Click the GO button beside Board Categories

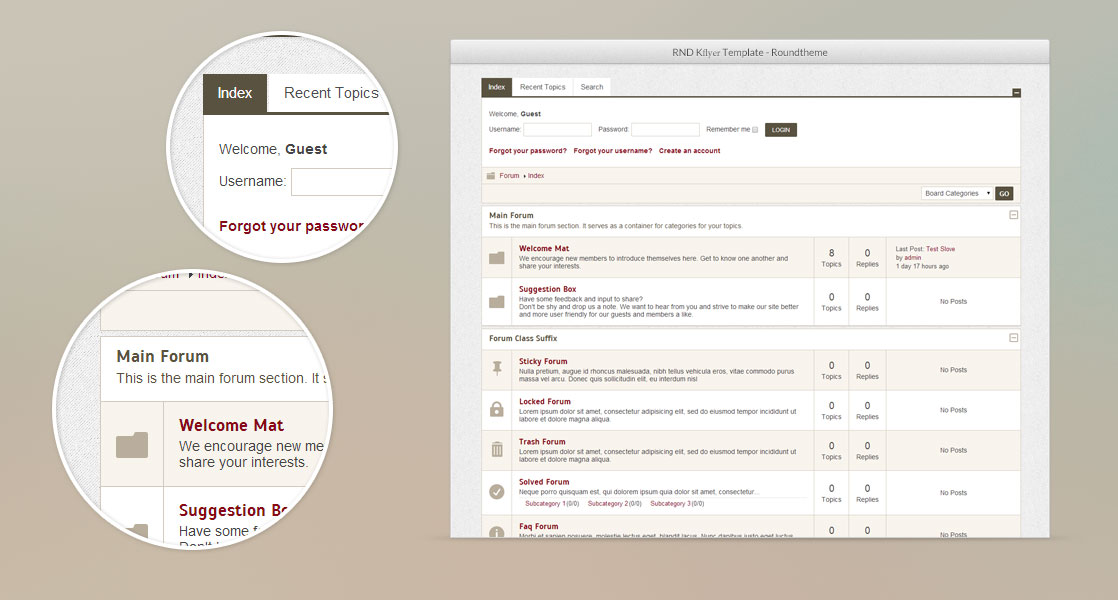click(1004, 194)
